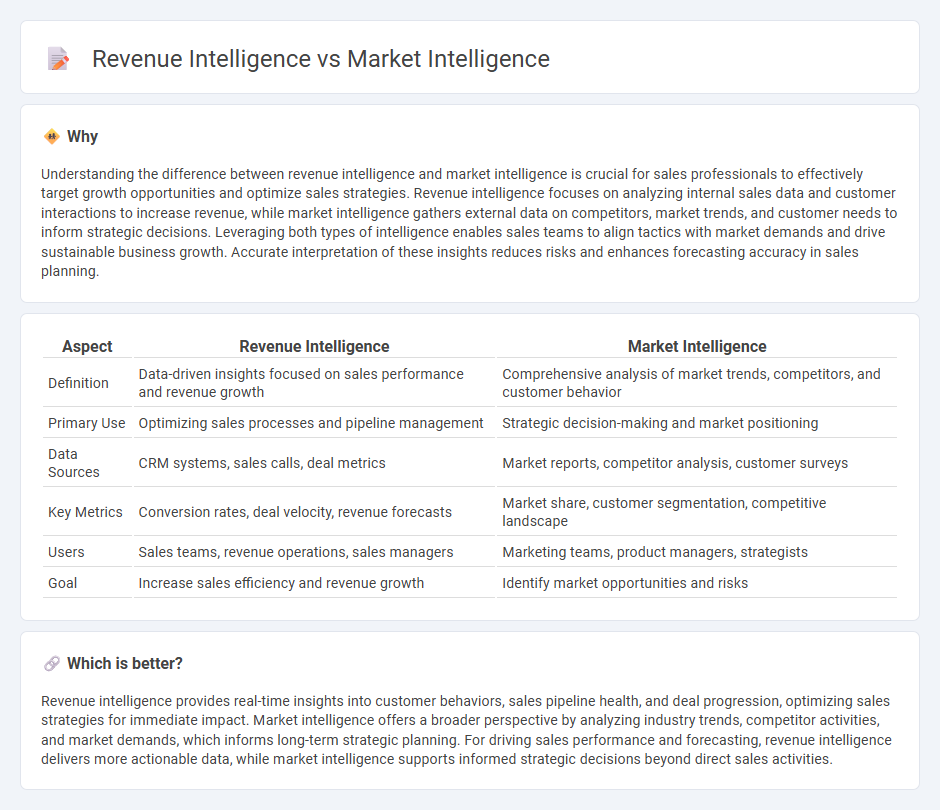Select the Users row label
This screenshot has height=810, width=940.
point(66,552)
